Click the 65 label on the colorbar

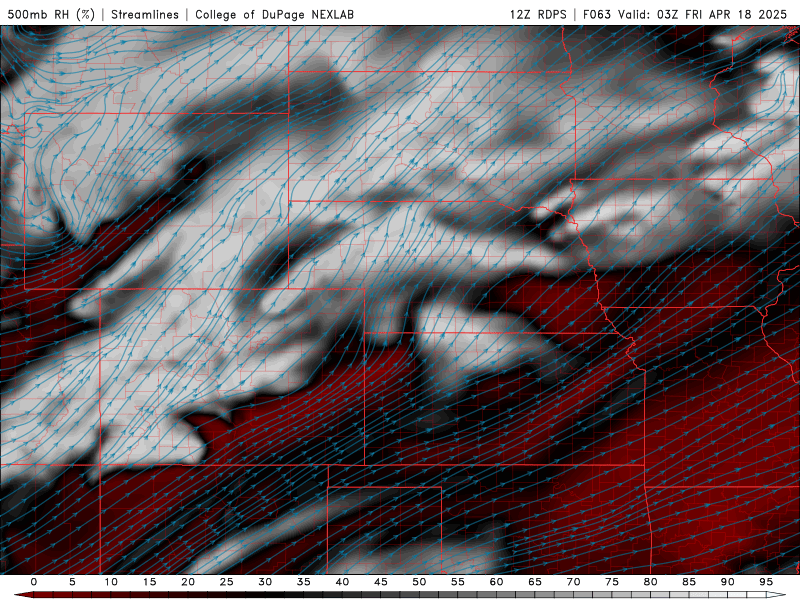(x=535, y=582)
